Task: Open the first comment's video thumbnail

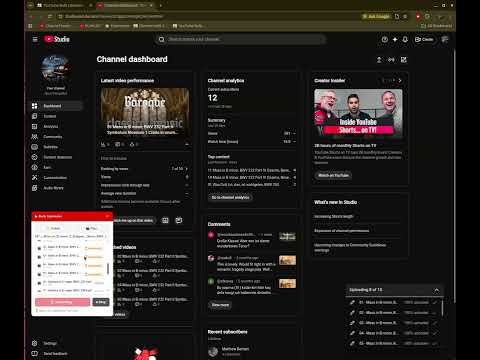Action: click(287, 237)
